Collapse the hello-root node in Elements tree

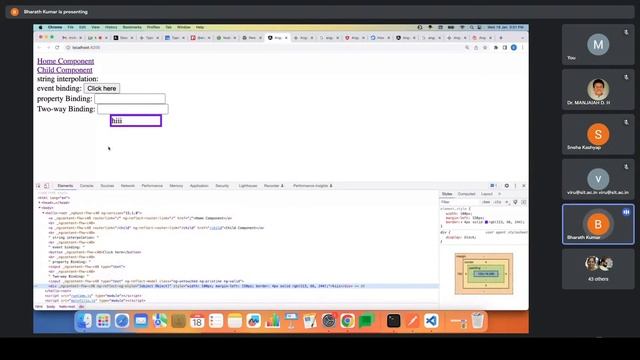(x=43, y=213)
